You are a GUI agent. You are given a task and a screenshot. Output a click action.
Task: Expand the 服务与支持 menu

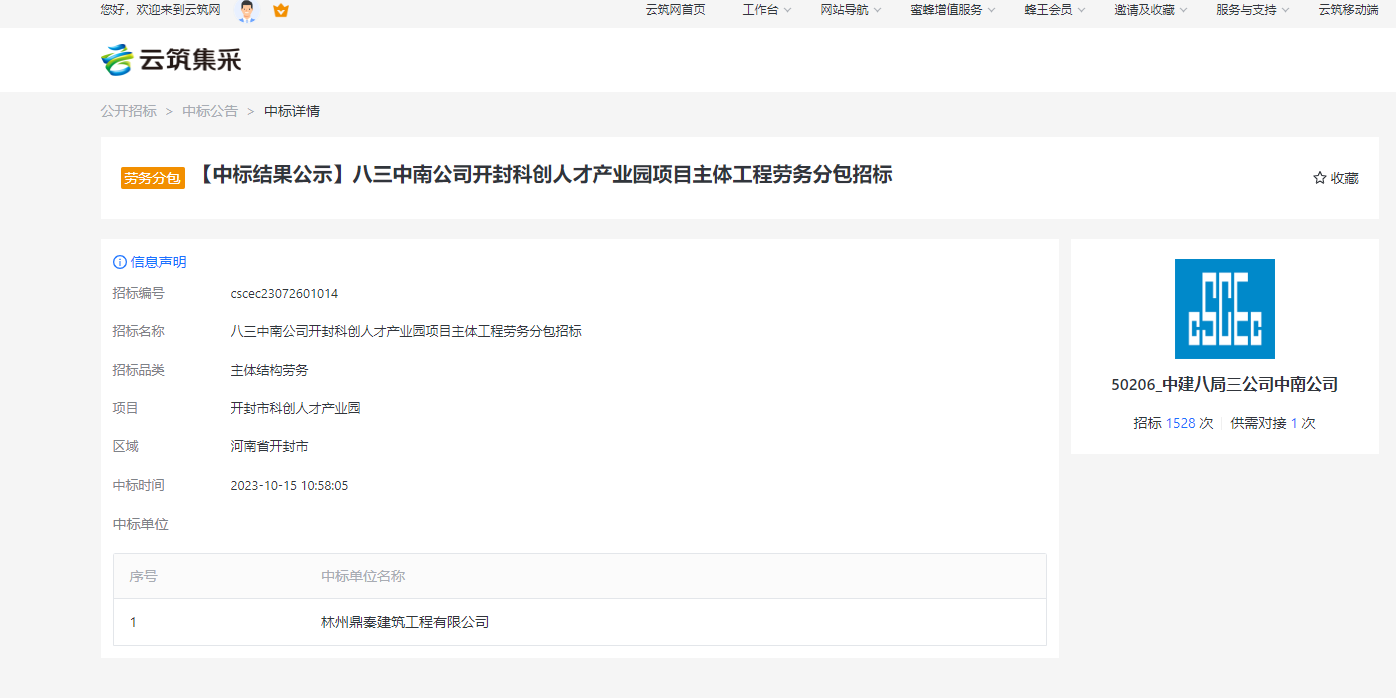point(1252,10)
